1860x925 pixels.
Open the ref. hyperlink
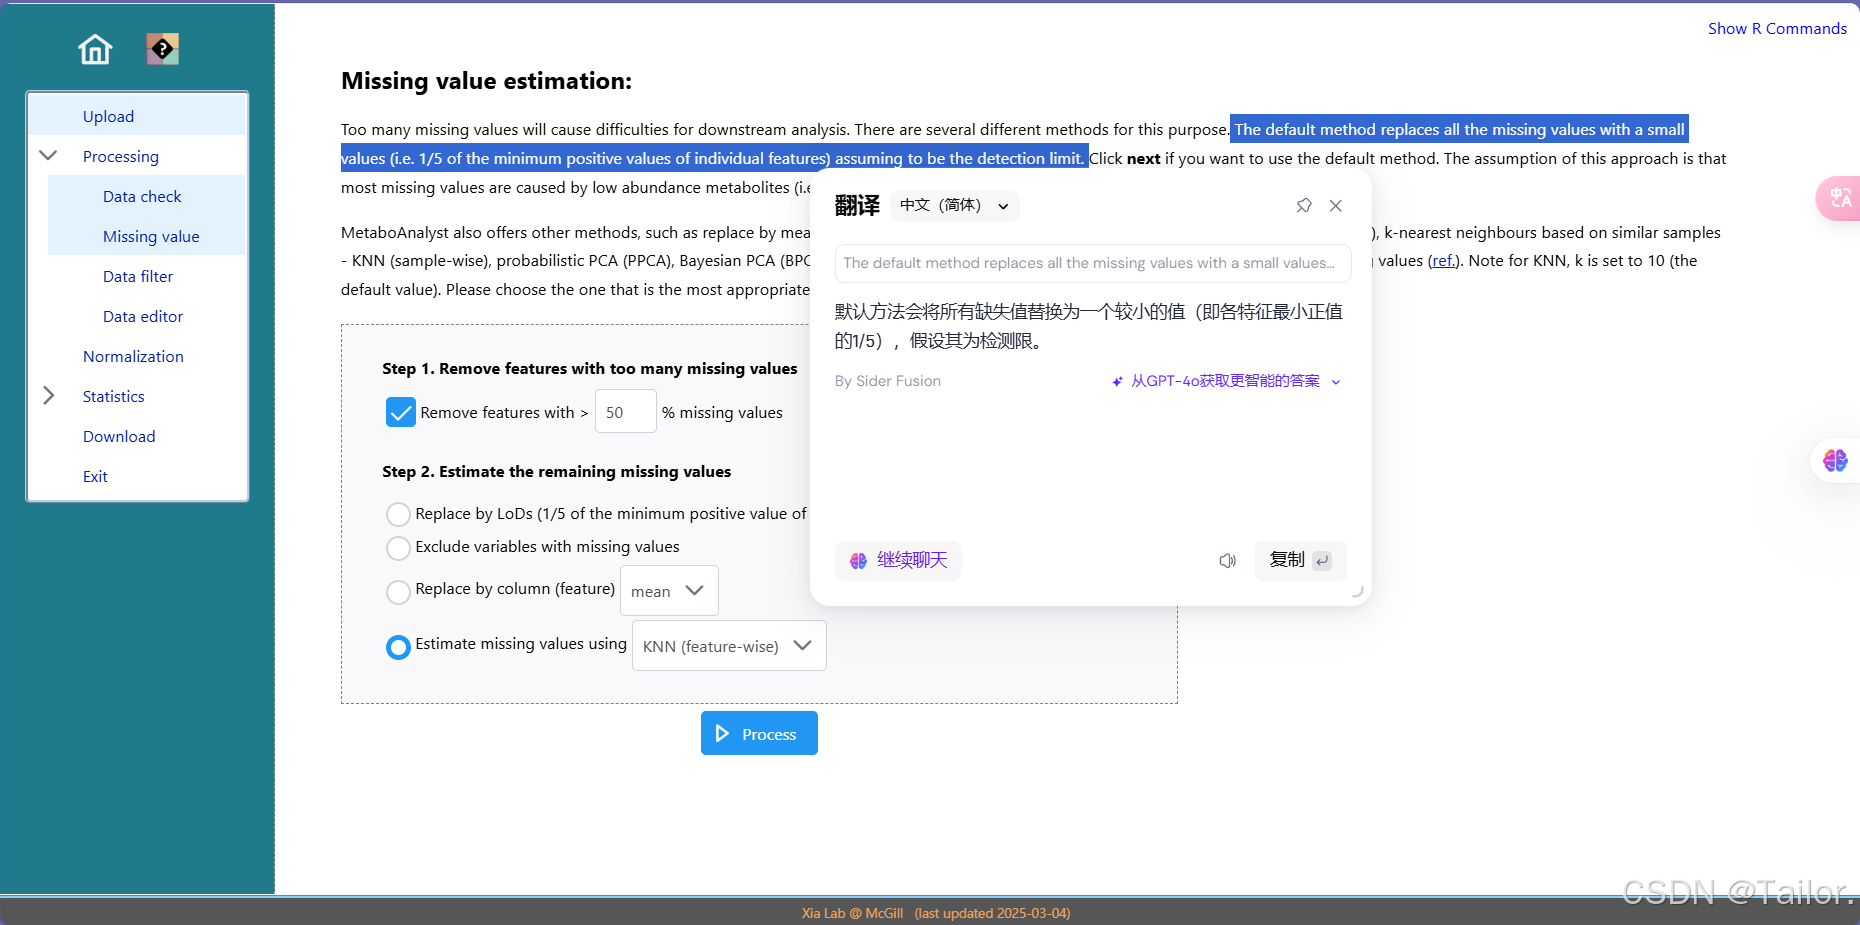coord(1443,260)
